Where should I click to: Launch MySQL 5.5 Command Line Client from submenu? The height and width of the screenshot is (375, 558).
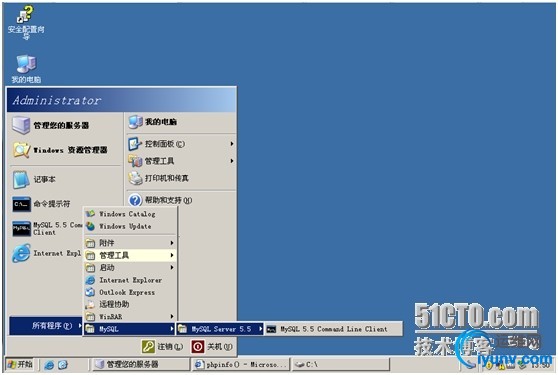(x=334, y=329)
